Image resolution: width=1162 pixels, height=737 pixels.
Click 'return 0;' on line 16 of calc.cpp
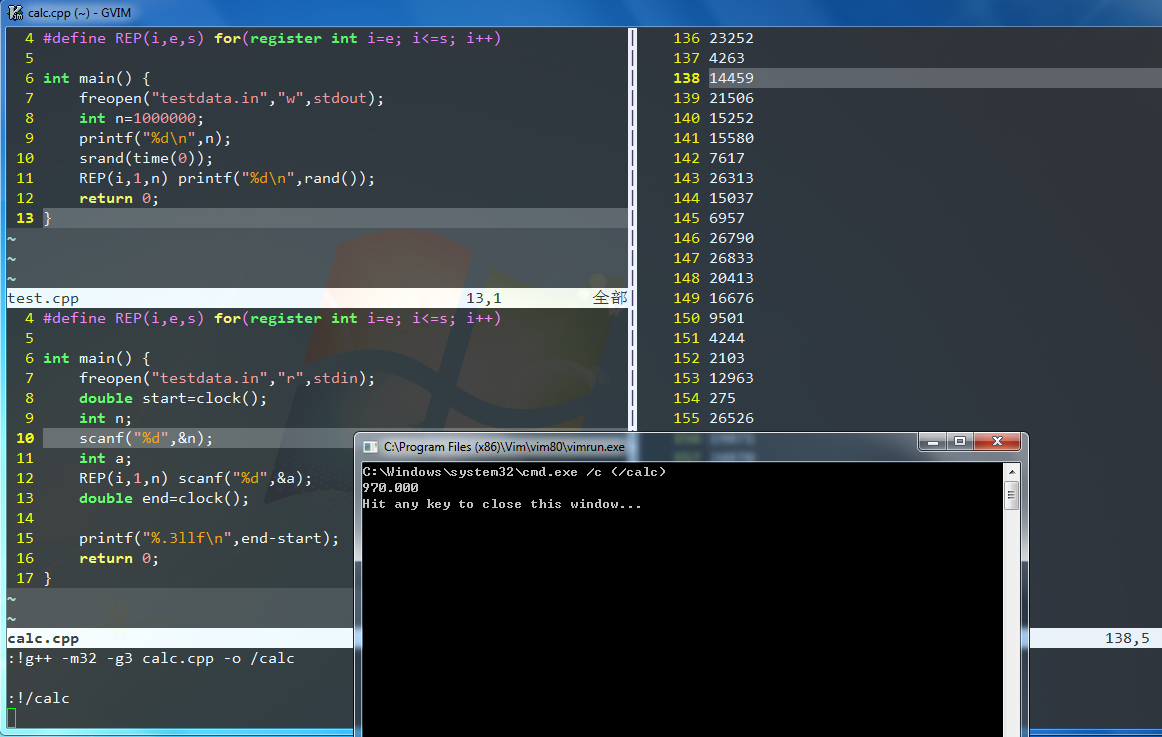(119, 558)
